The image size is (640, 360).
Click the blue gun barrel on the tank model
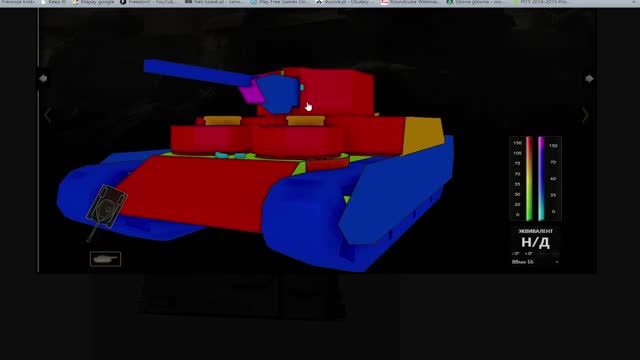point(198,73)
